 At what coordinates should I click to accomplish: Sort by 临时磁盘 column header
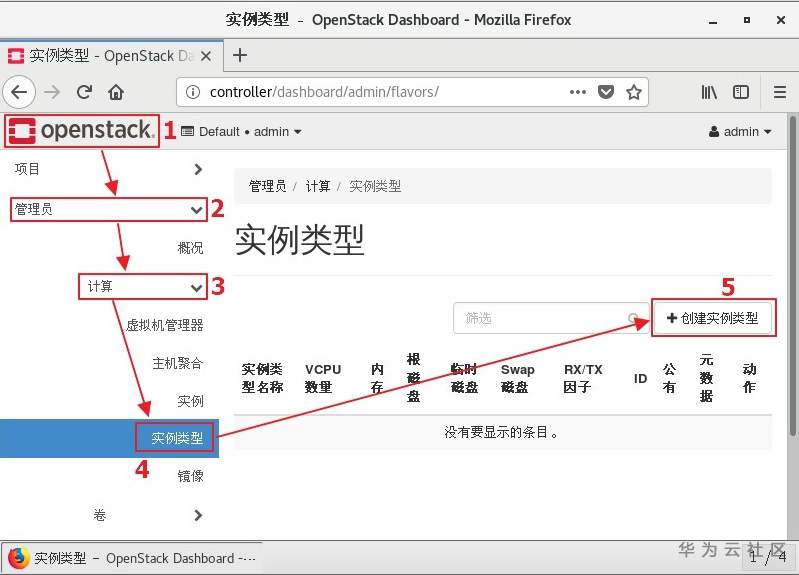tap(464, 378)
